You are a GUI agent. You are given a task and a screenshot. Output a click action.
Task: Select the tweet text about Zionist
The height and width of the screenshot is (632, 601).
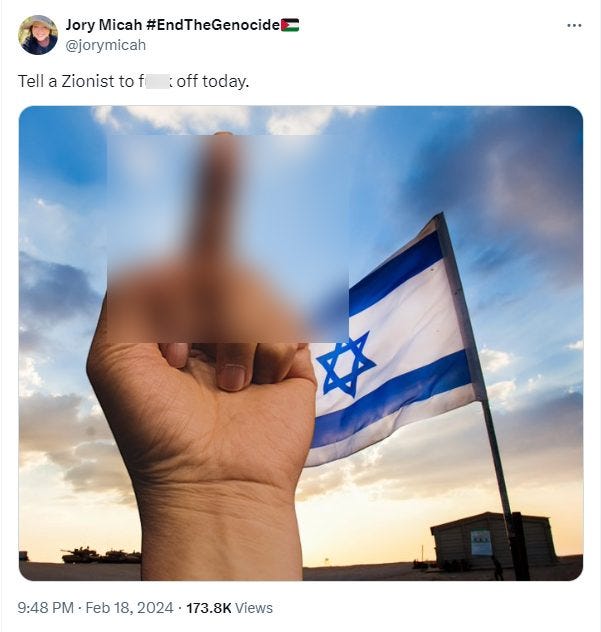[x=133, y=81]
